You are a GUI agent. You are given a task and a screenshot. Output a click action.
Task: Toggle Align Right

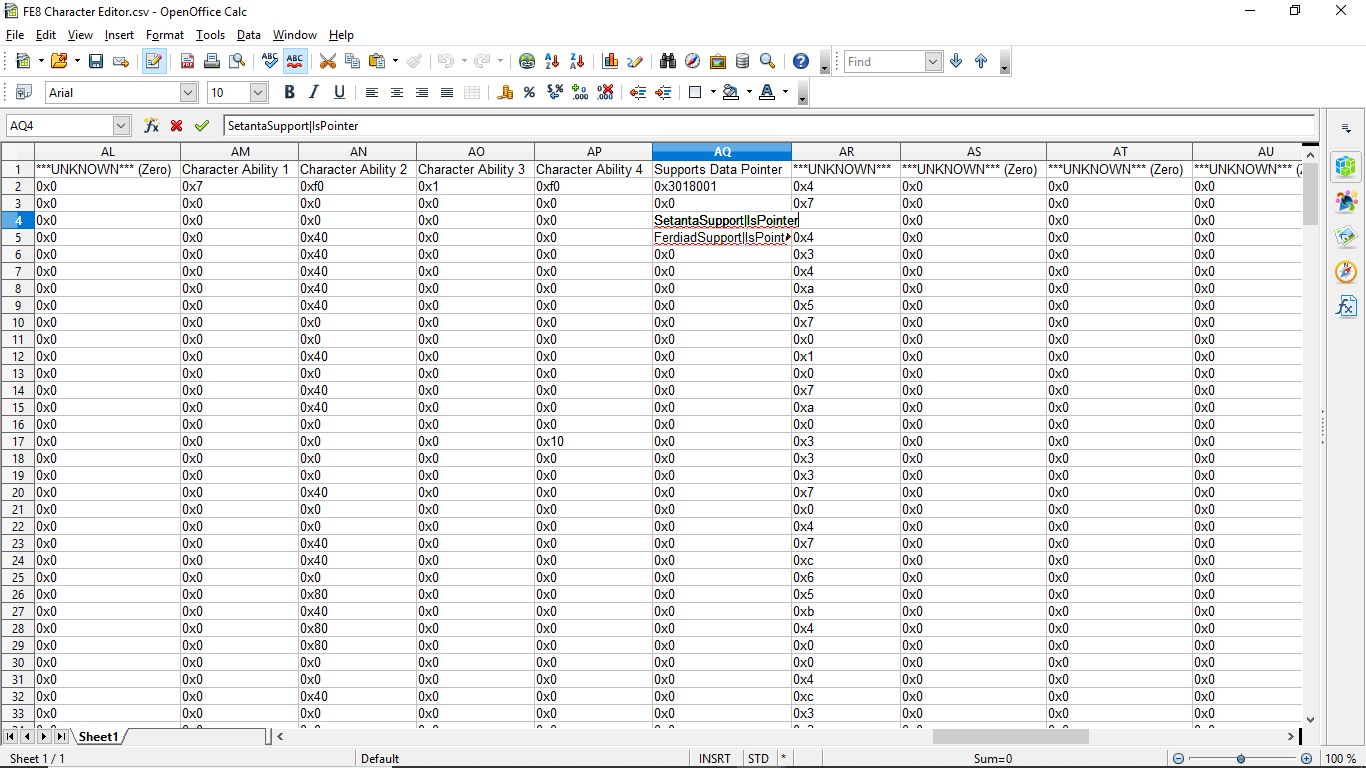click(x=422, y=93)
